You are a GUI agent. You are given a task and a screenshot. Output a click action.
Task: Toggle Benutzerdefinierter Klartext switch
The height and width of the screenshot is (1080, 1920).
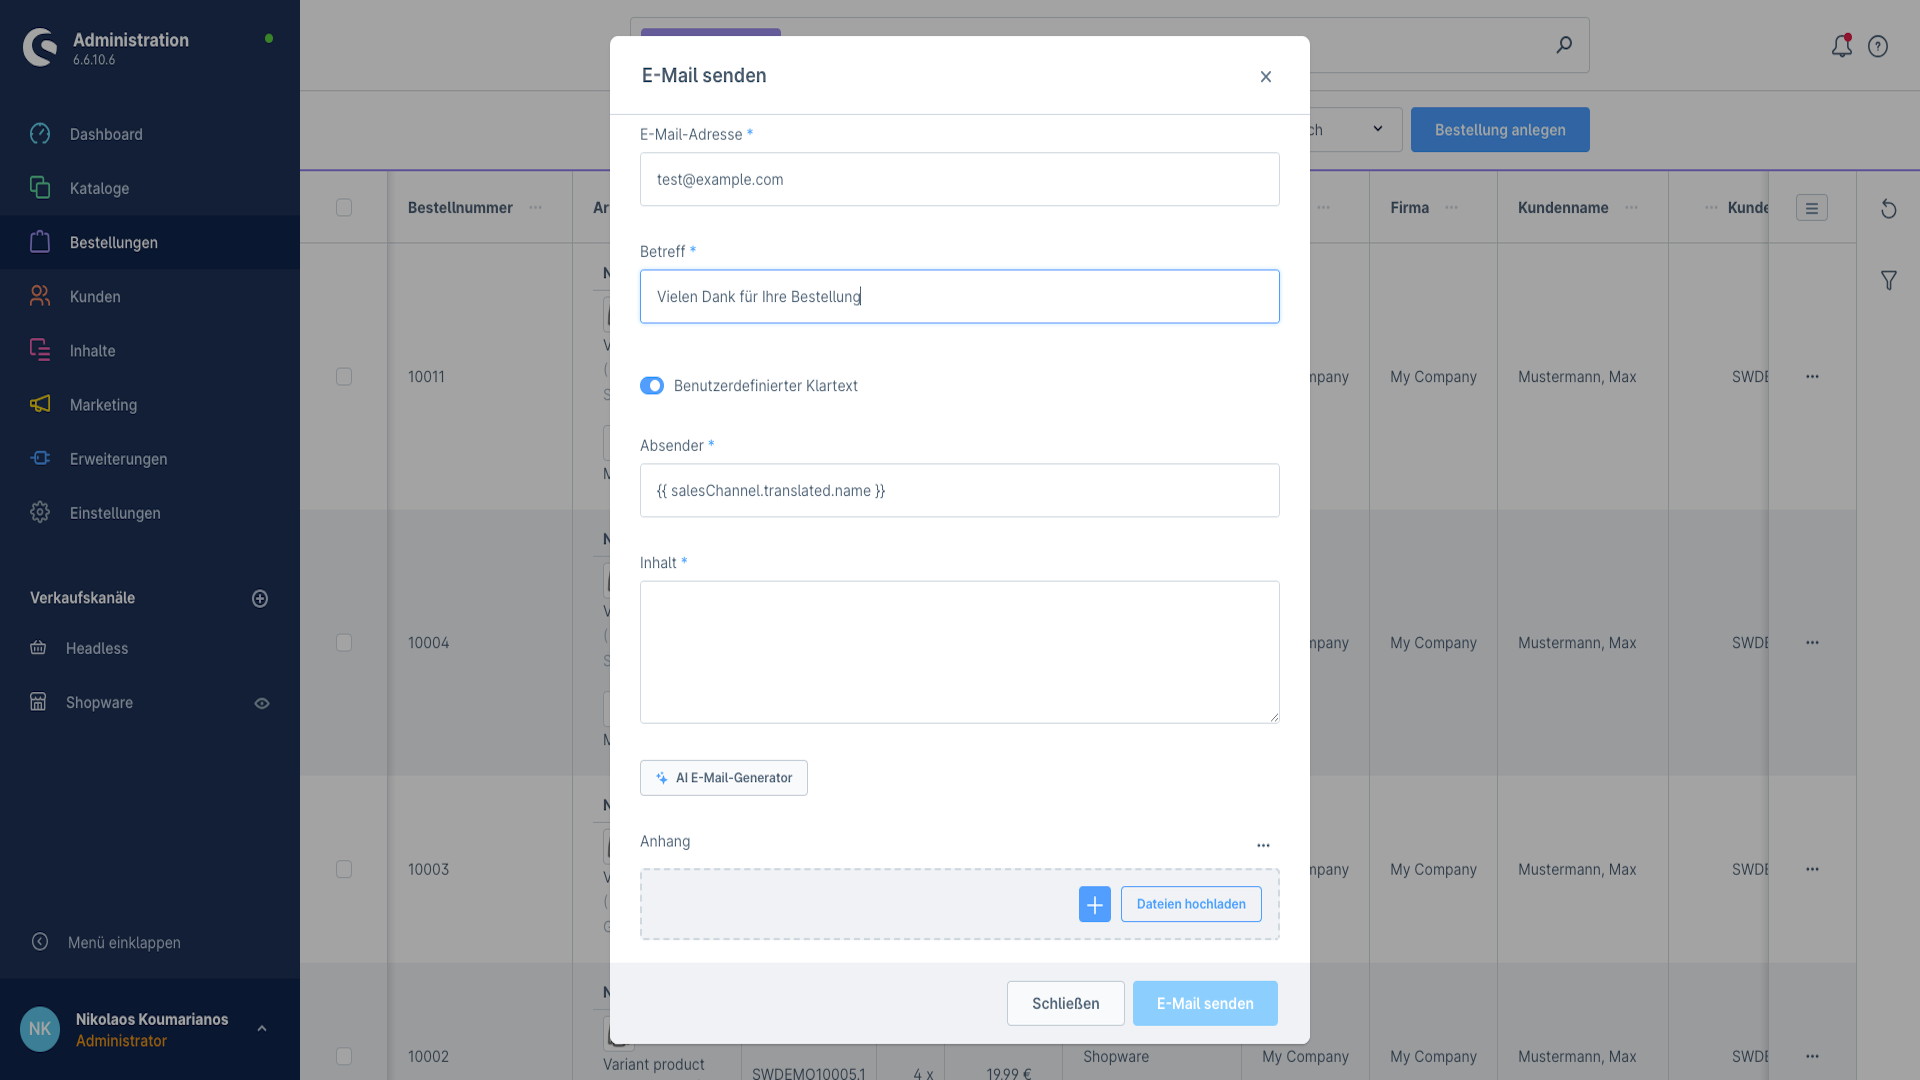tap(652, 386)
